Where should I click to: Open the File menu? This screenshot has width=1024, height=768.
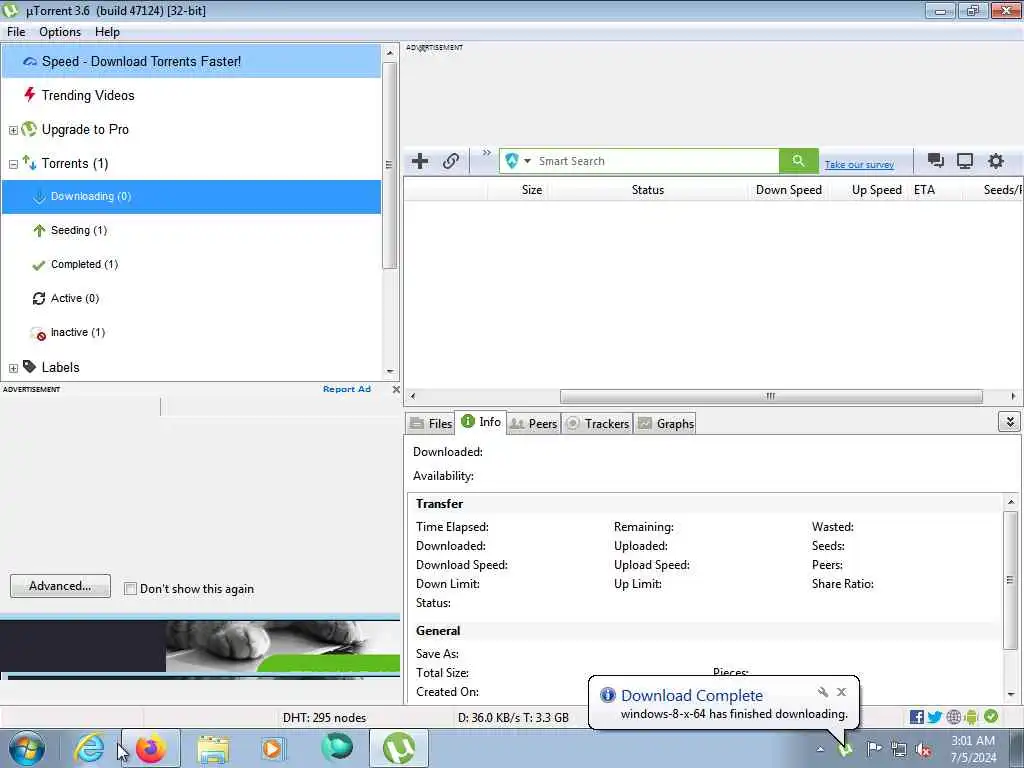[16, 32]
